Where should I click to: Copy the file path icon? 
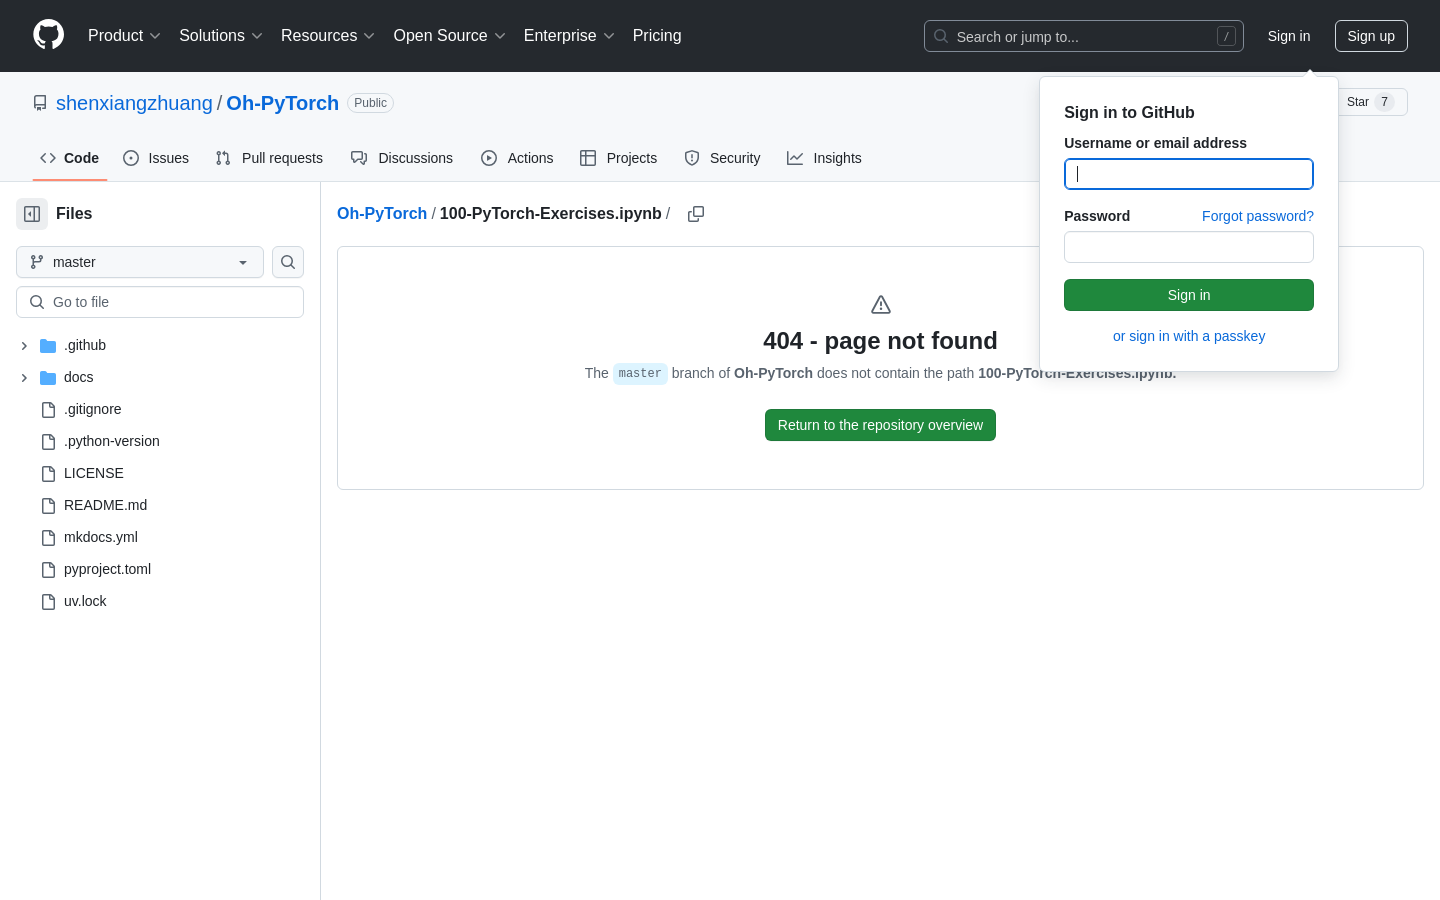coord(696,214)
